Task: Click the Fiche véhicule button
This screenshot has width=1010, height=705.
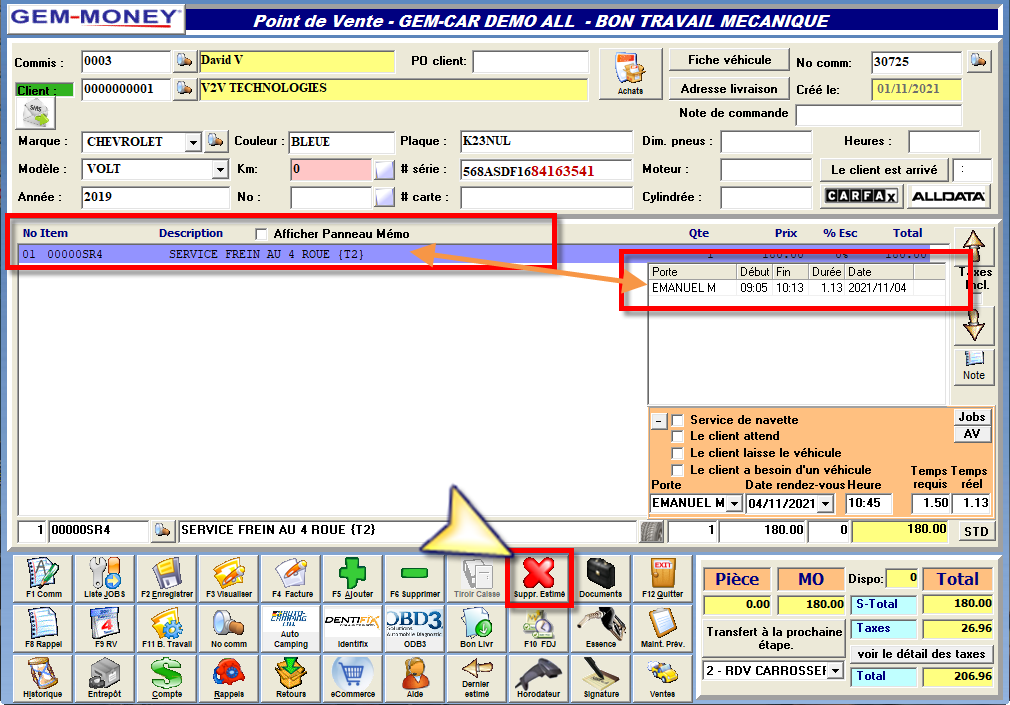Action: point(729,60)
